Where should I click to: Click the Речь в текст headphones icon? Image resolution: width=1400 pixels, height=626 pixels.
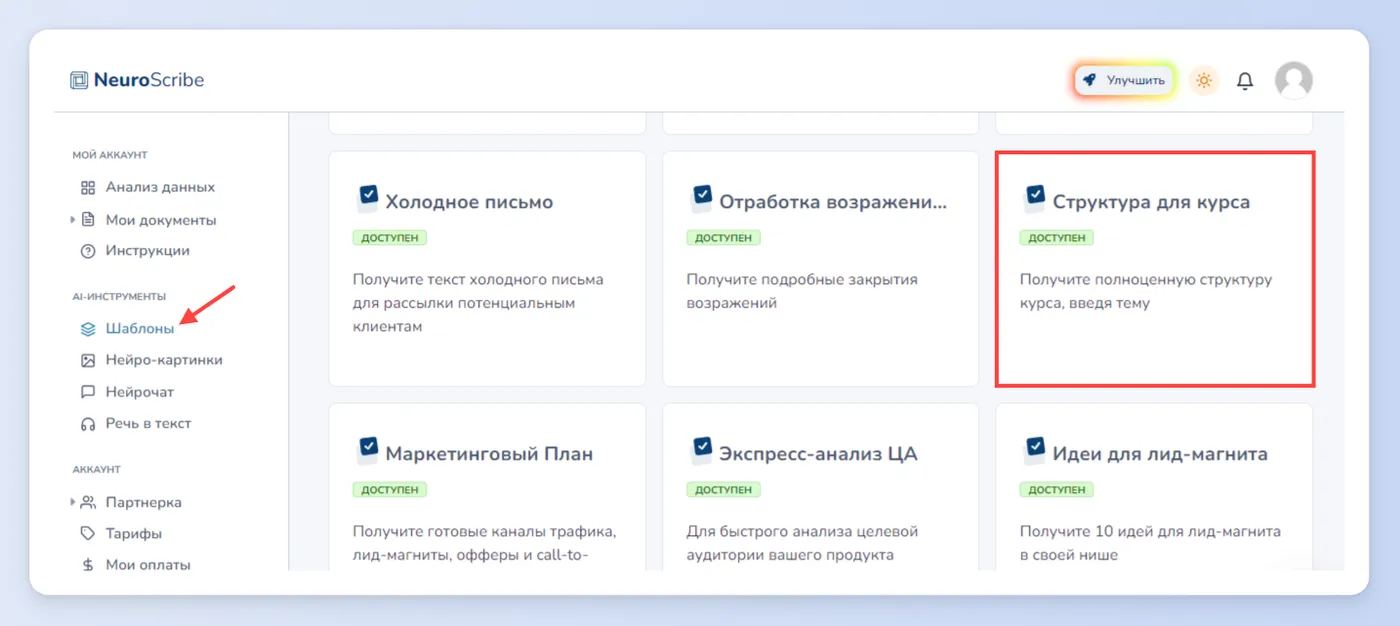(88, 424)
